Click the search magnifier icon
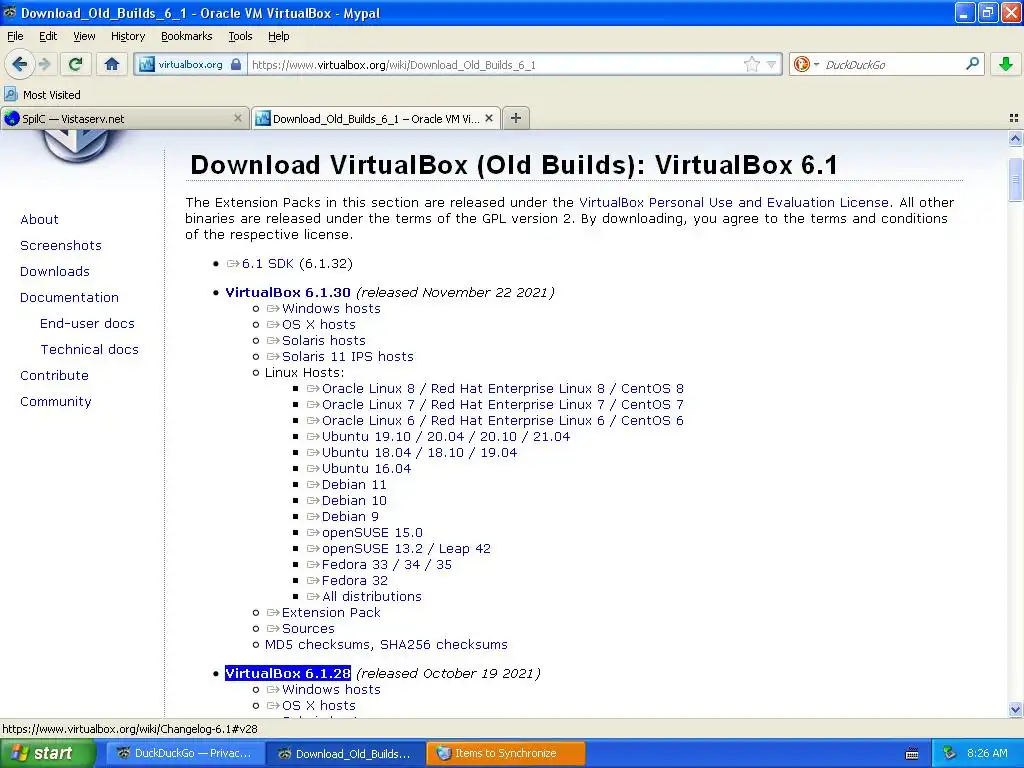The height and width of the screenshot is (768, 1024). click(x=972, y=63)
